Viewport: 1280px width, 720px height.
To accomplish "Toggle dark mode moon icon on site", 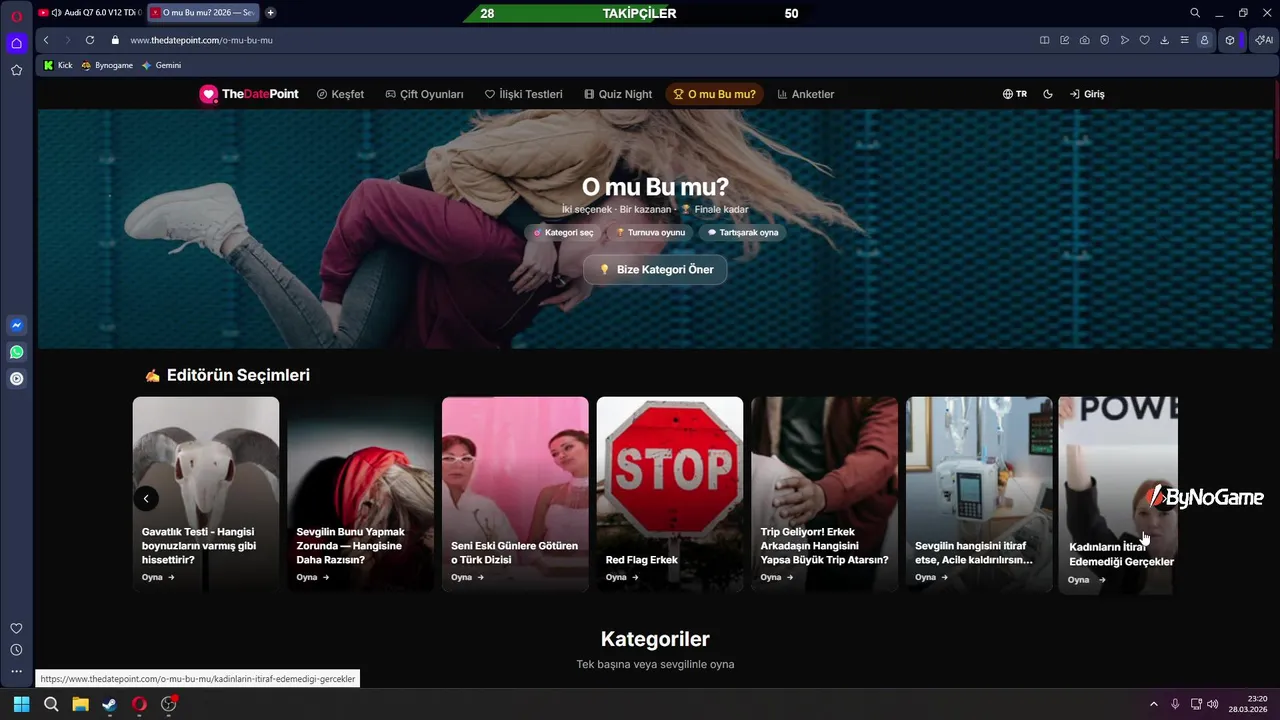I will (x=1048, y=94).
